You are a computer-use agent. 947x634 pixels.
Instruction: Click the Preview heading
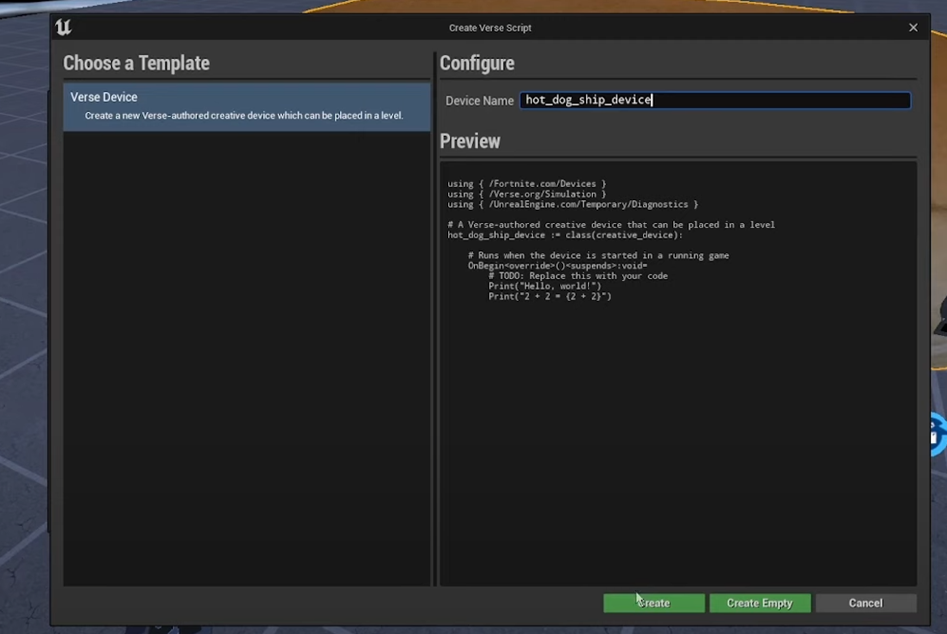[470, 141]
